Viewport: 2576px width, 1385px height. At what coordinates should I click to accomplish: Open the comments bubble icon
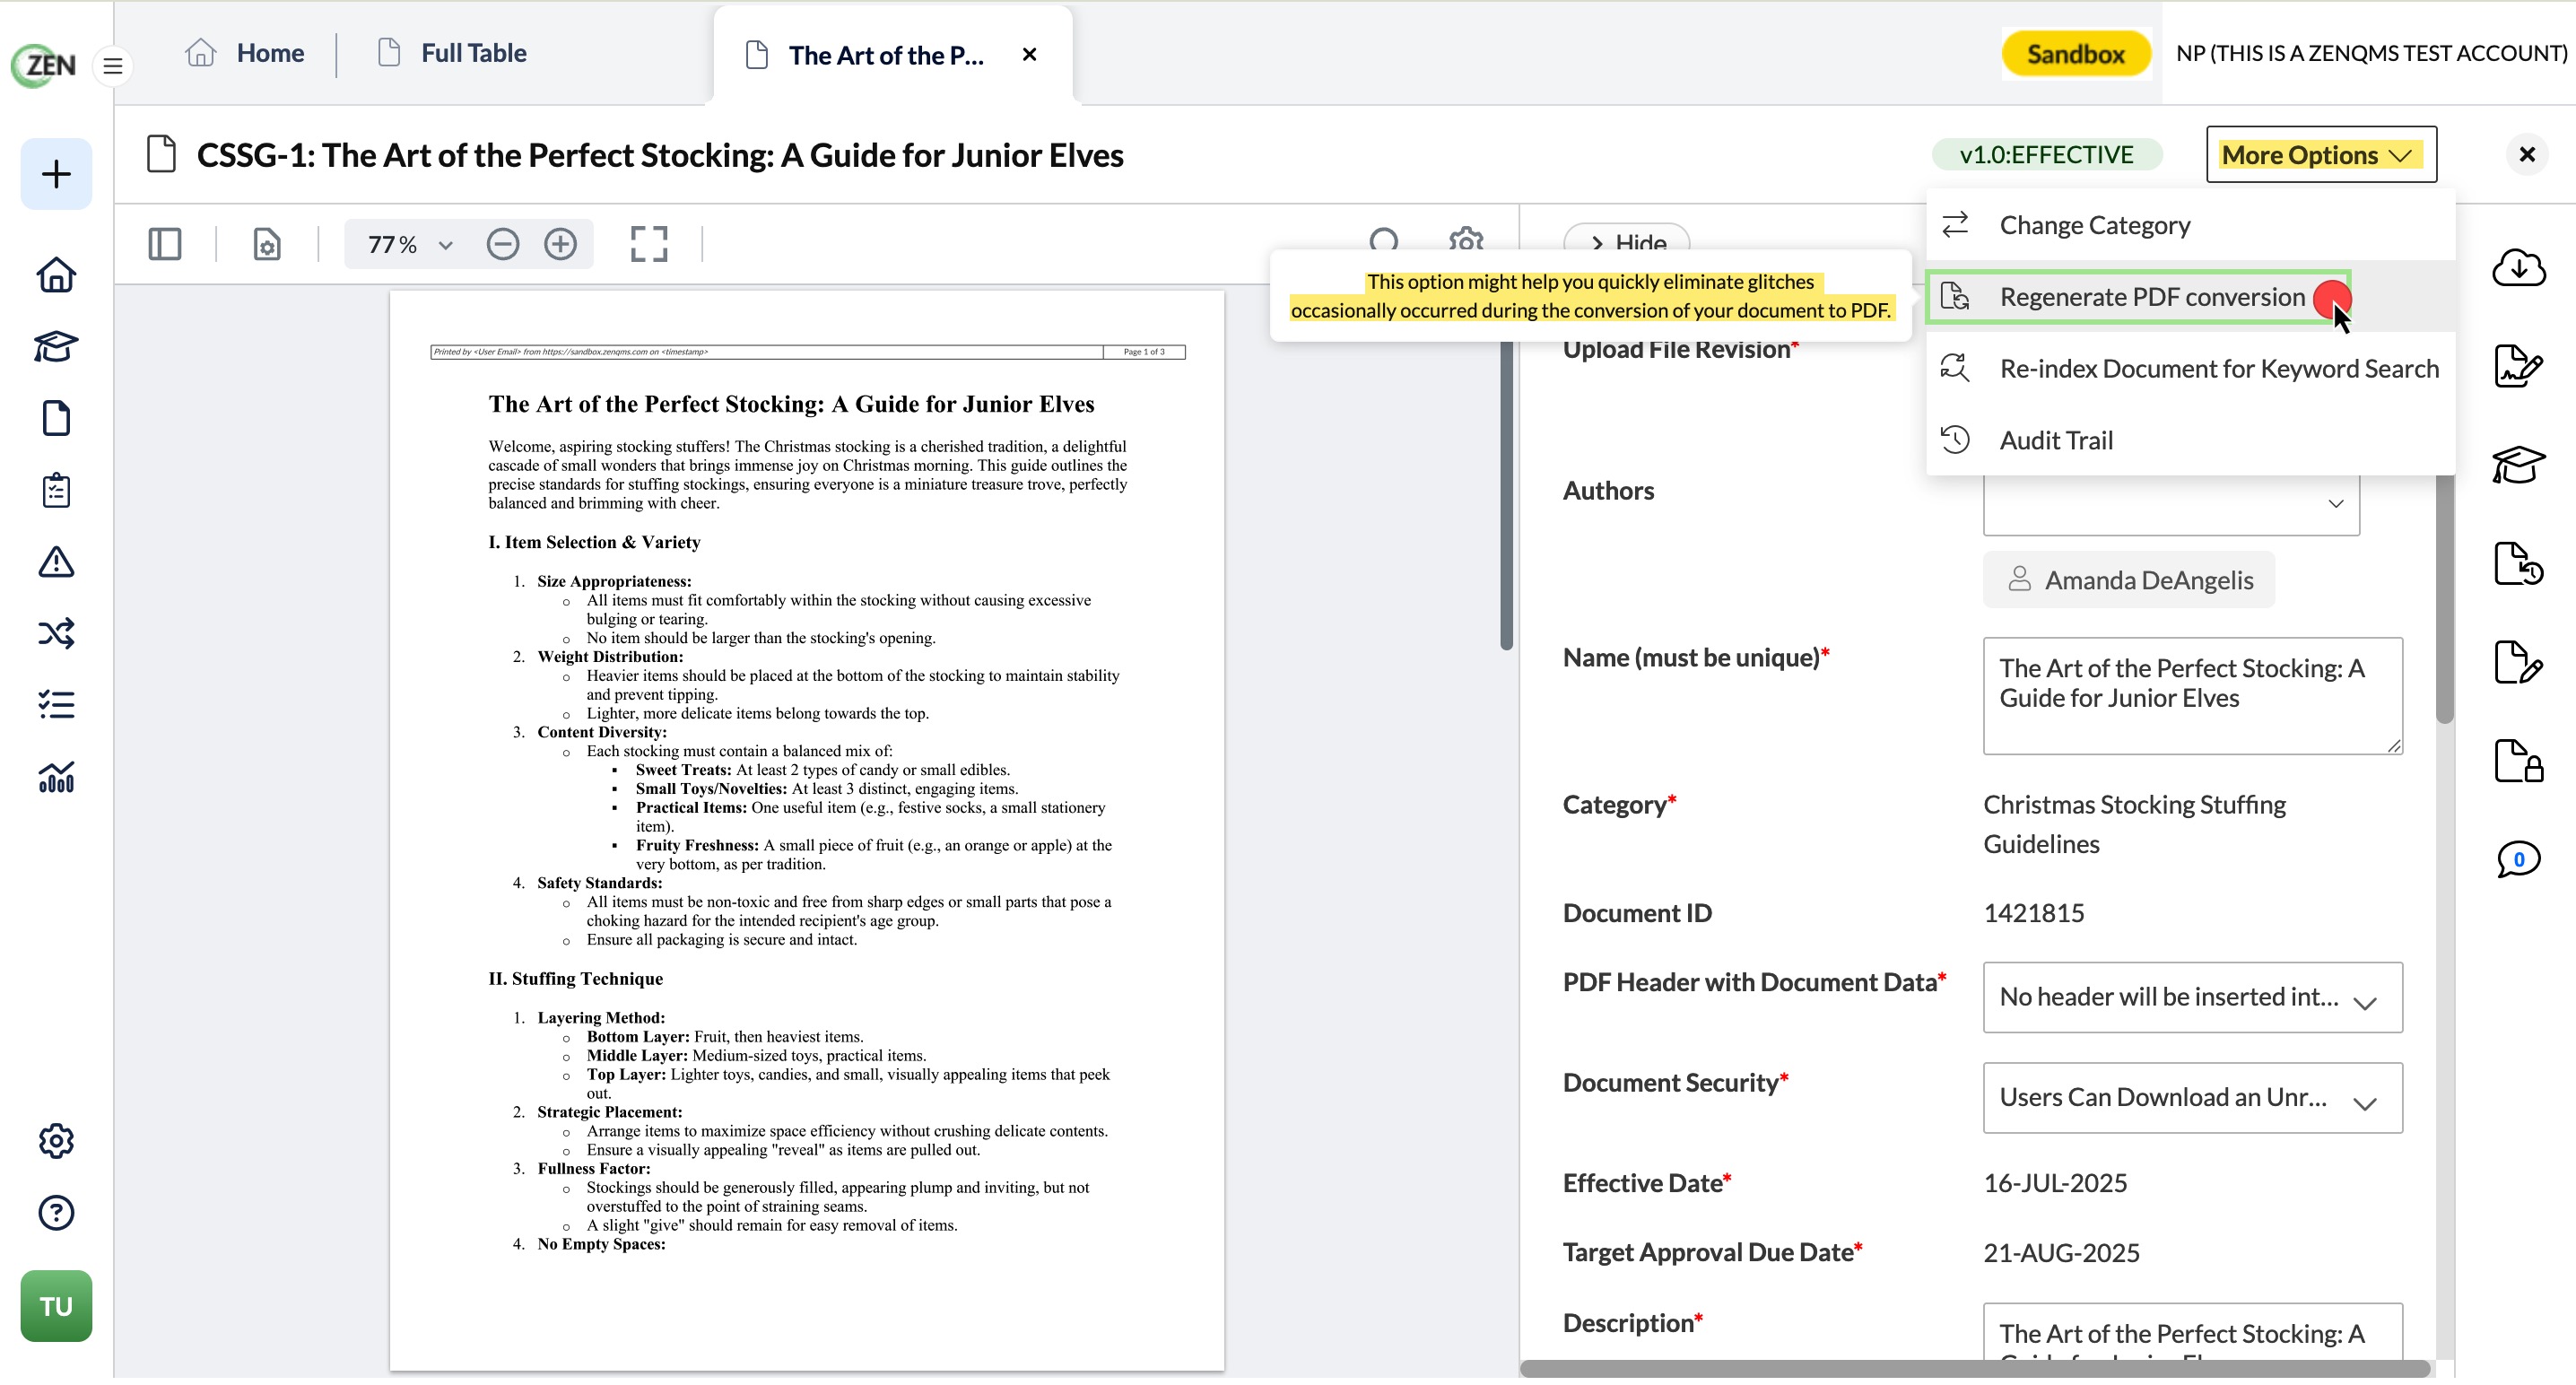(x=2518, y=860)
